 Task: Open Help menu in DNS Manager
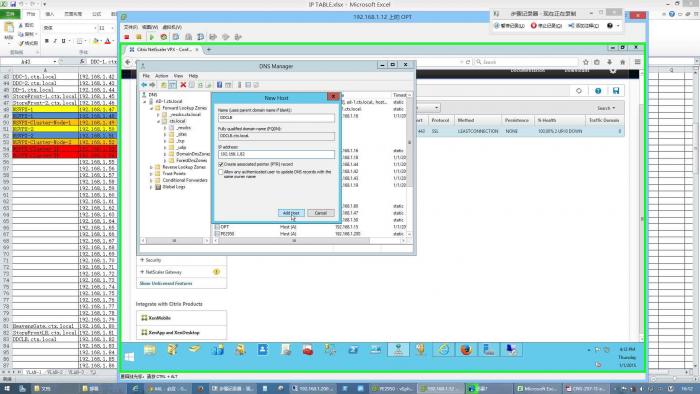(193, 76)
